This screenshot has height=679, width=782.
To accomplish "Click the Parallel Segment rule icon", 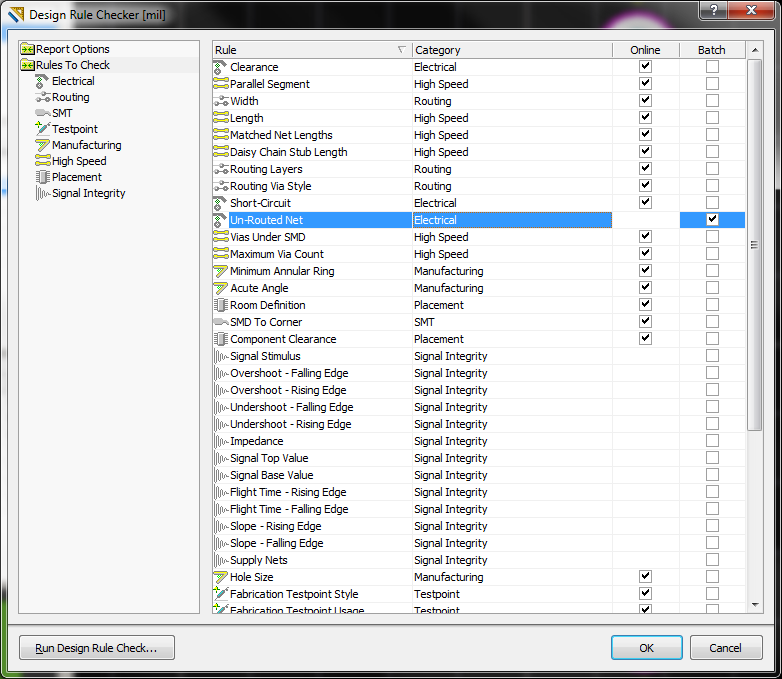I will pos(220,84).
